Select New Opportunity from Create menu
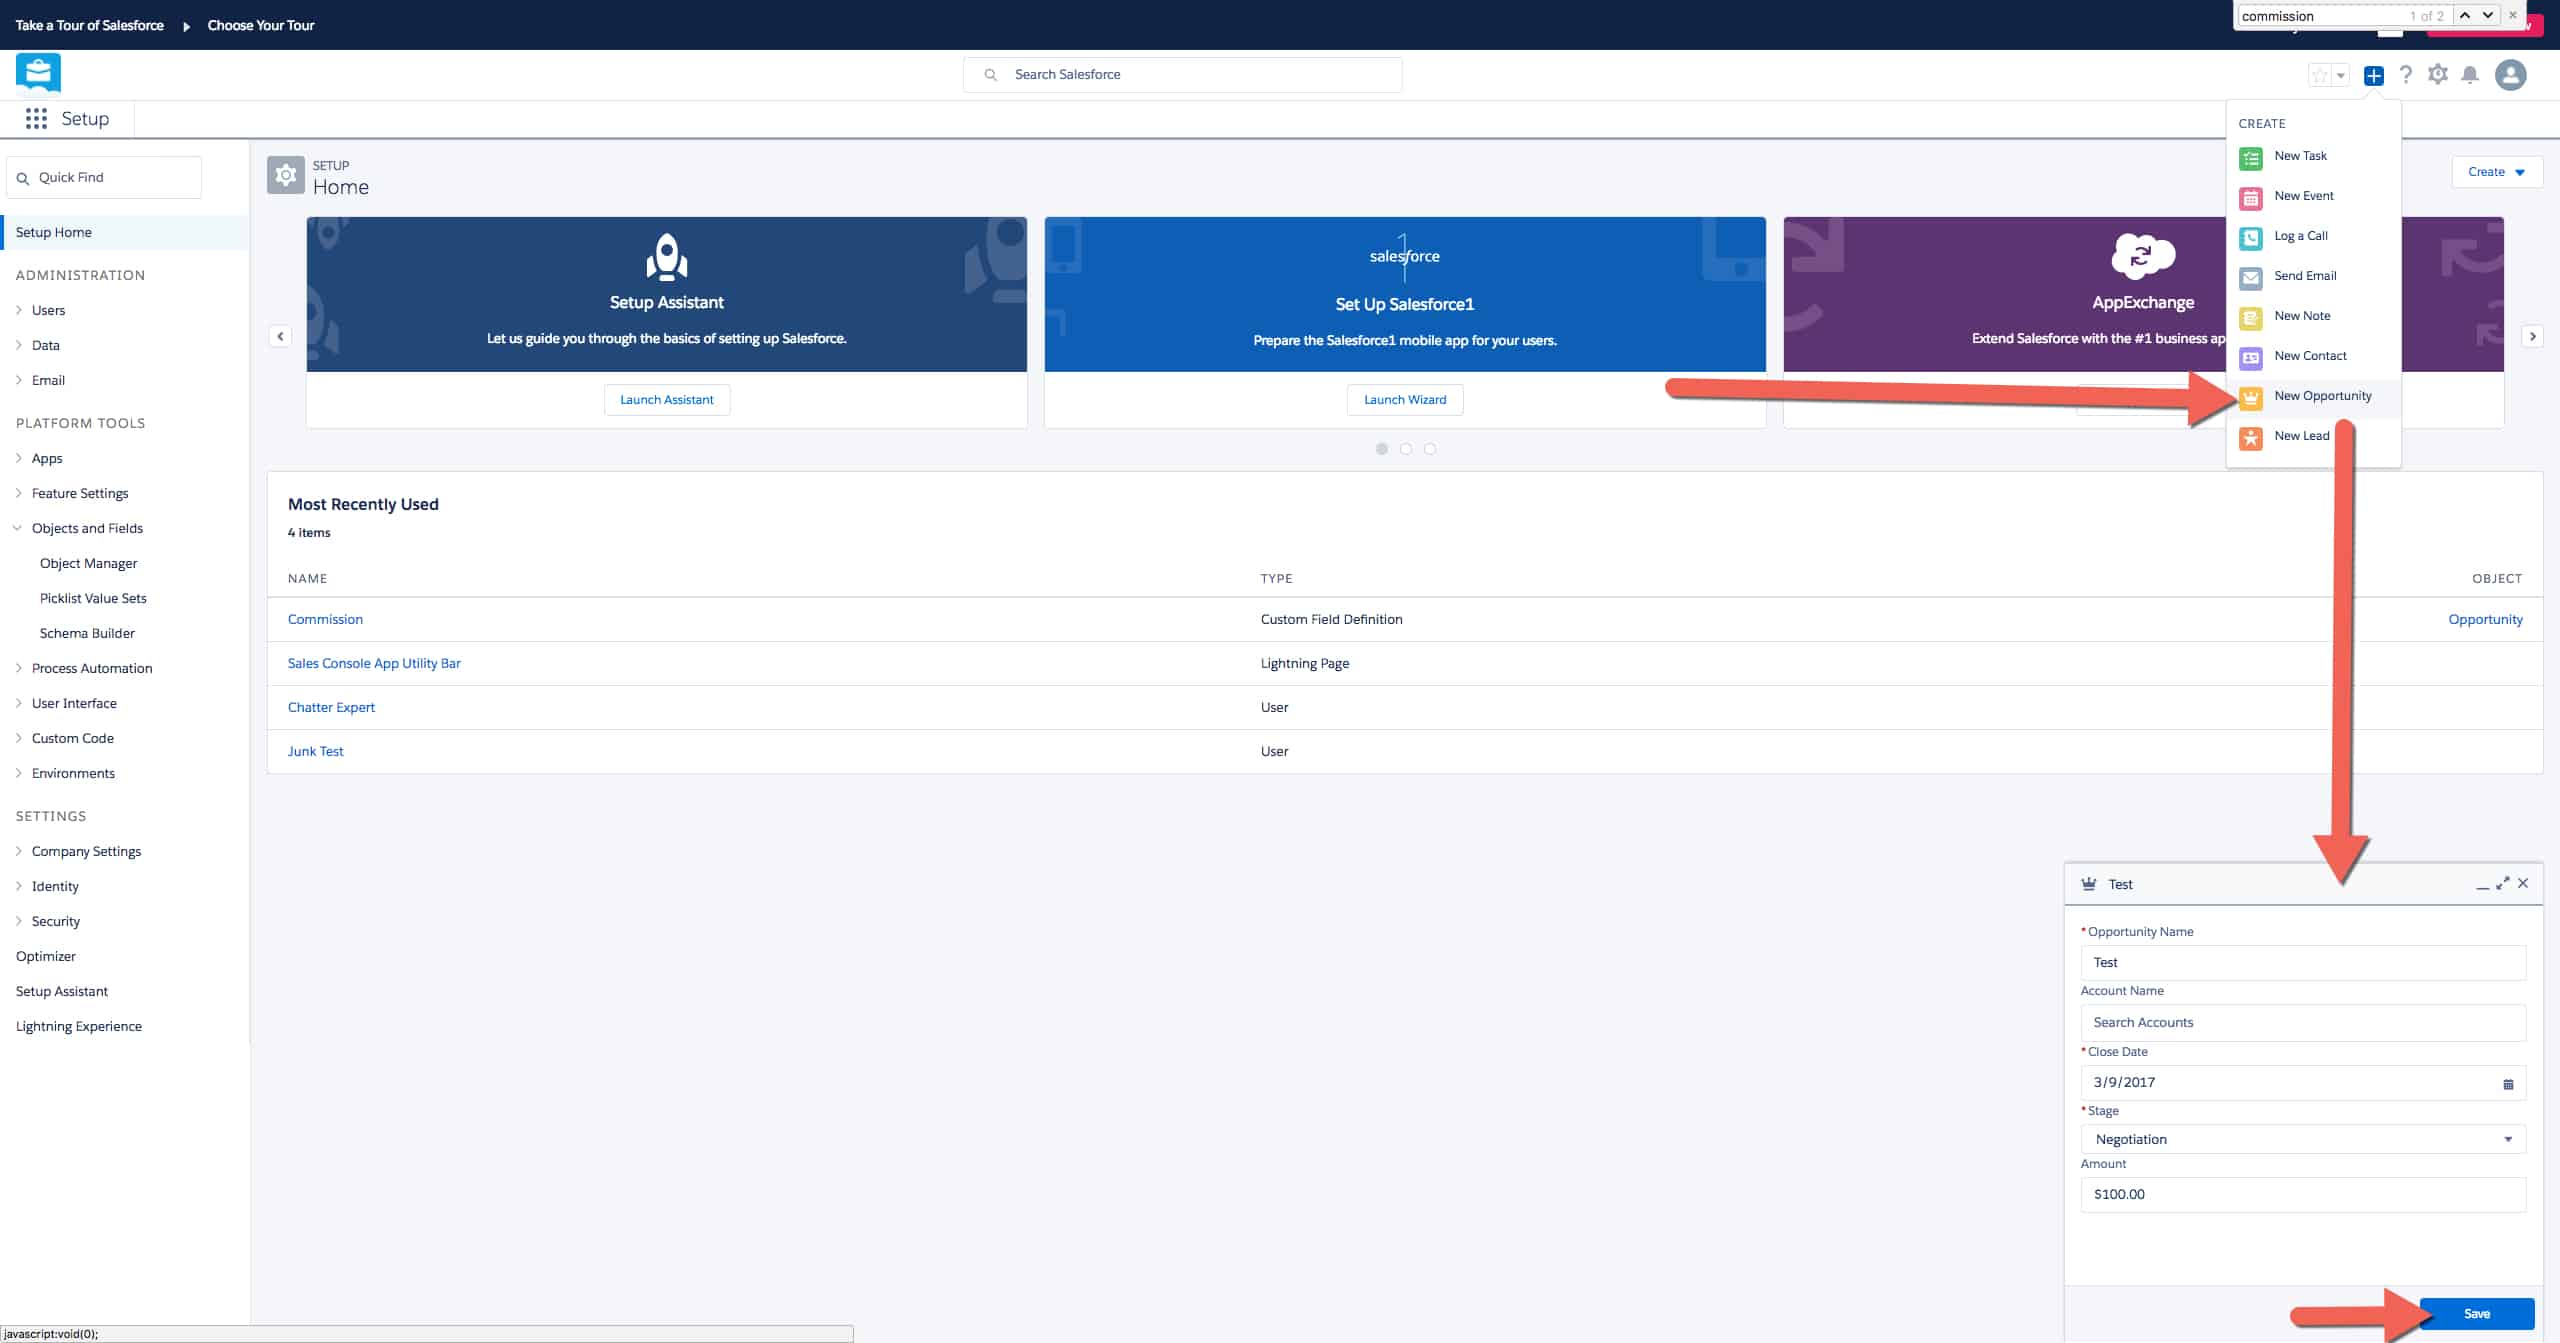Screen dimensions: 2560x1343 [x=2322, y=396]
